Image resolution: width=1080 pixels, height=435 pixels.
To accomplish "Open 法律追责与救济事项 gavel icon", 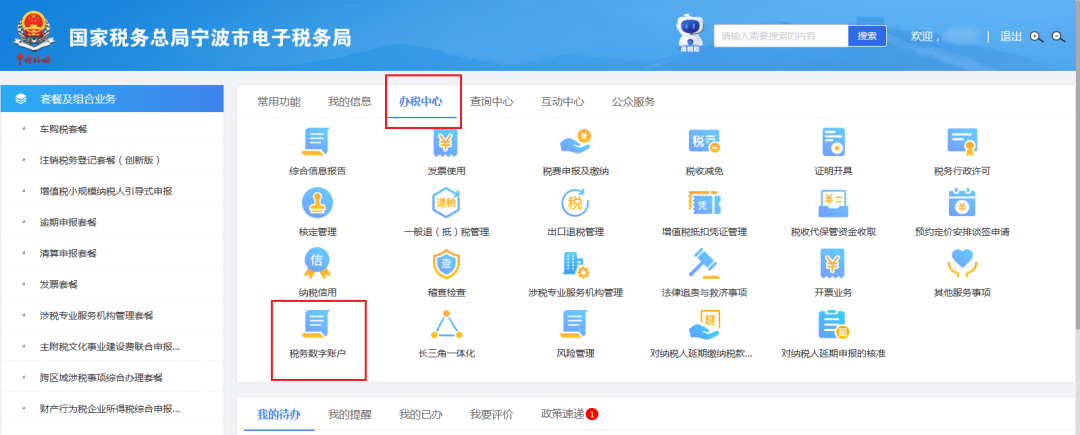I will click(704, 264).
